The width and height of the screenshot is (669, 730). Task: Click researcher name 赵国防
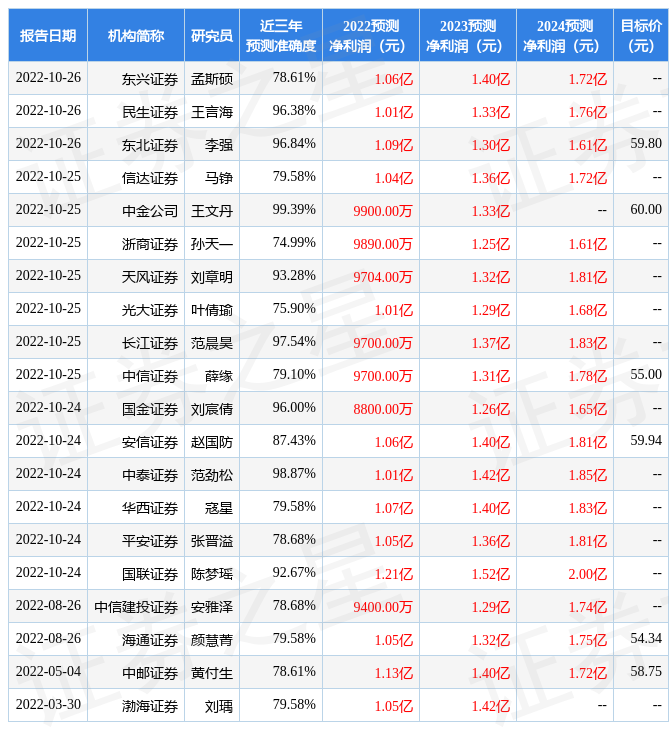pyautogui.click(x=212, y=442)
